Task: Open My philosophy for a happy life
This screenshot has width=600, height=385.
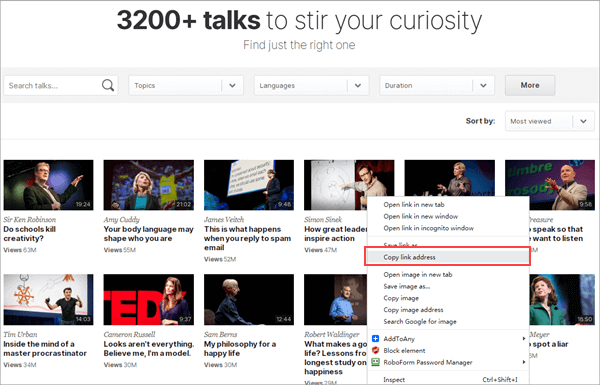Action: coord(240,348)
